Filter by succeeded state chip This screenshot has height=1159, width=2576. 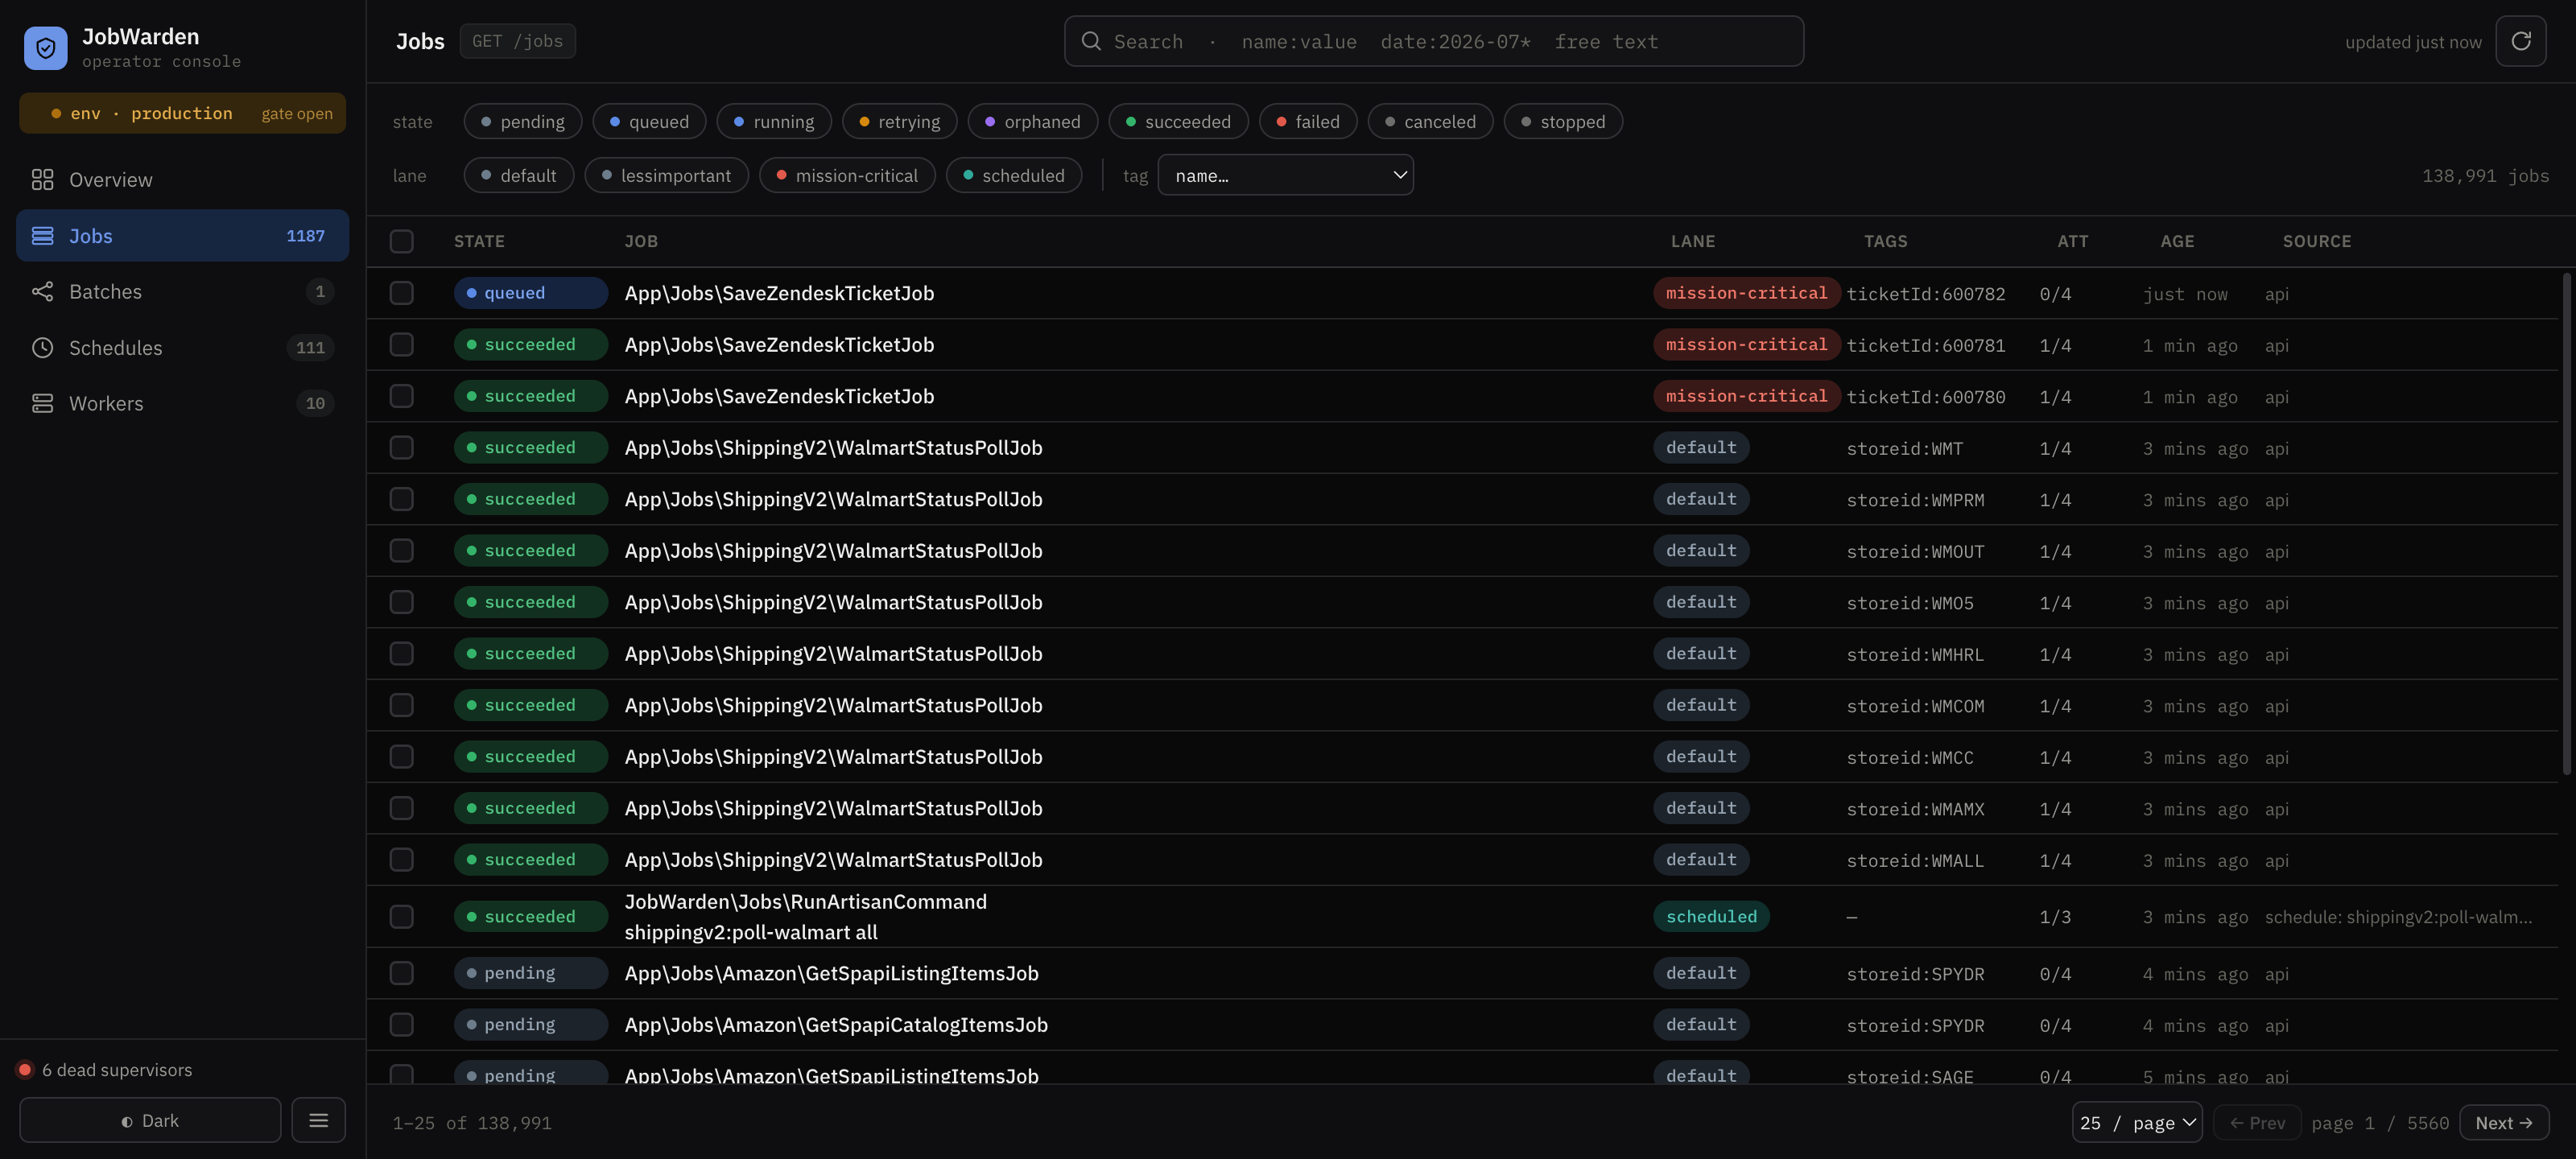[1178, 121]
